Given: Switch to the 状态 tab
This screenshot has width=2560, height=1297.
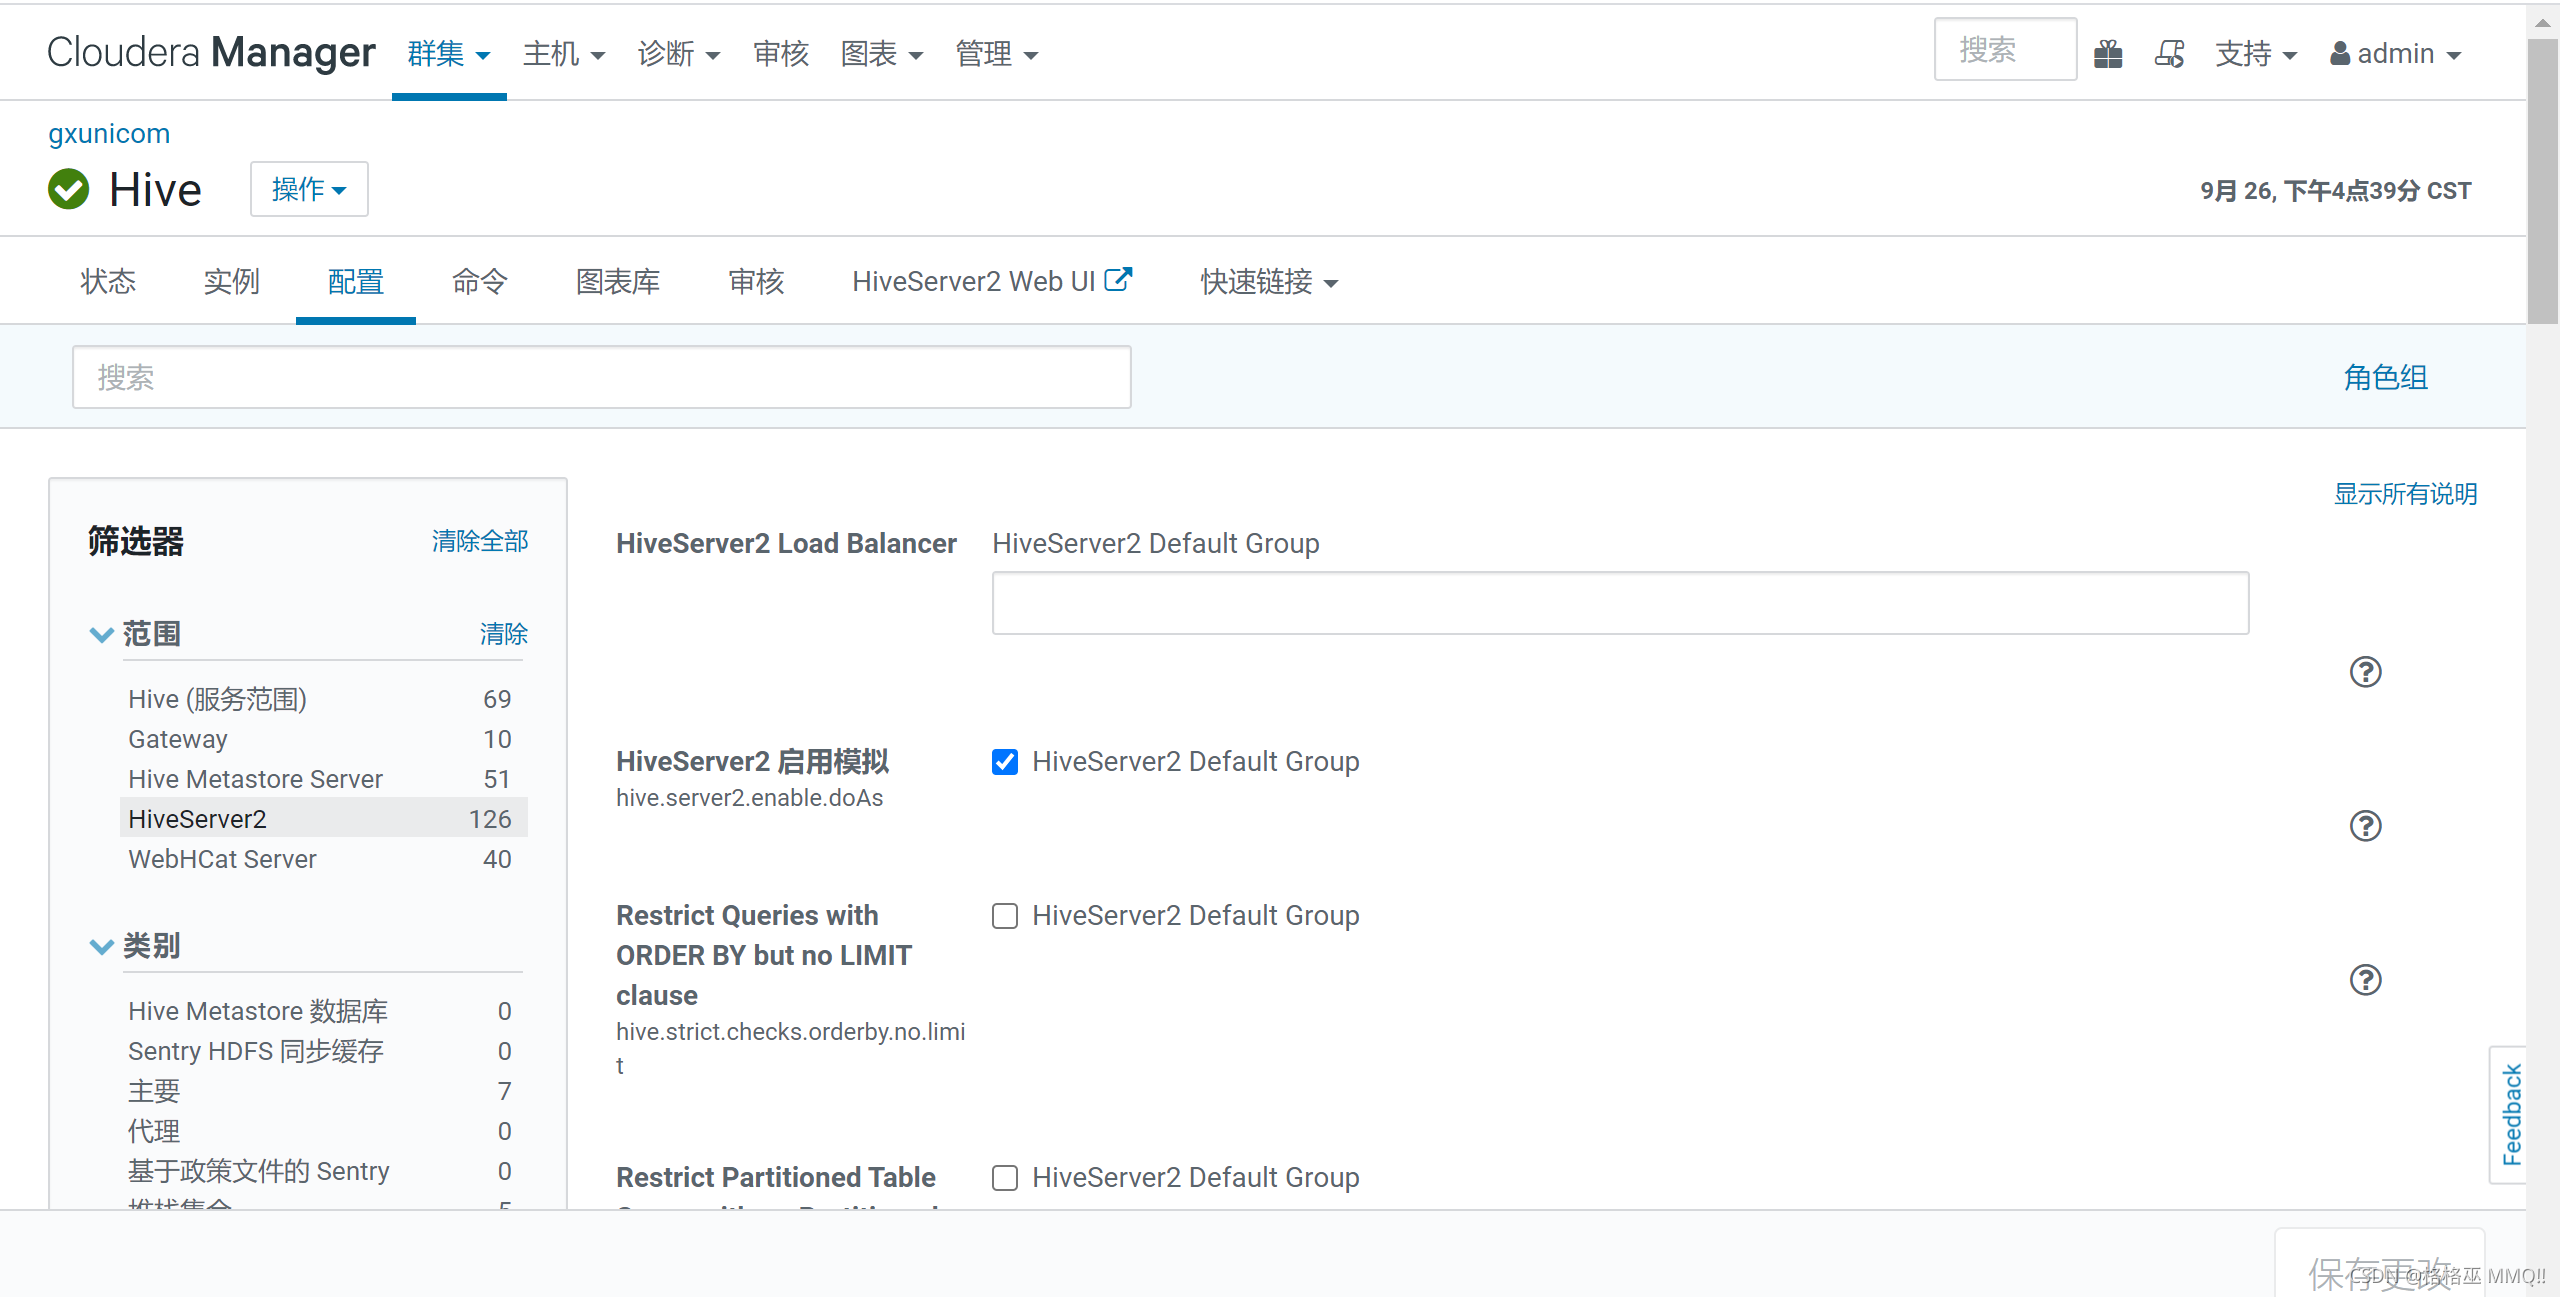Looking at the screenshot, I should (108, 282).
